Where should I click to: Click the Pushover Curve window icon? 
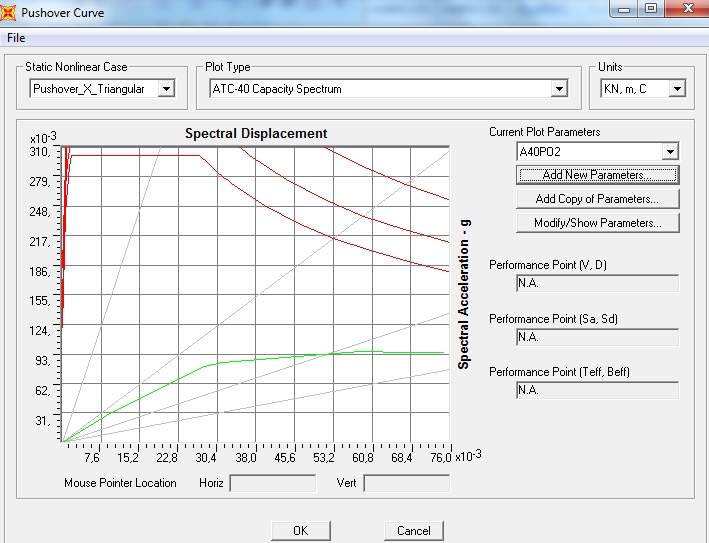pyautogui.click(x=8, y=12)
